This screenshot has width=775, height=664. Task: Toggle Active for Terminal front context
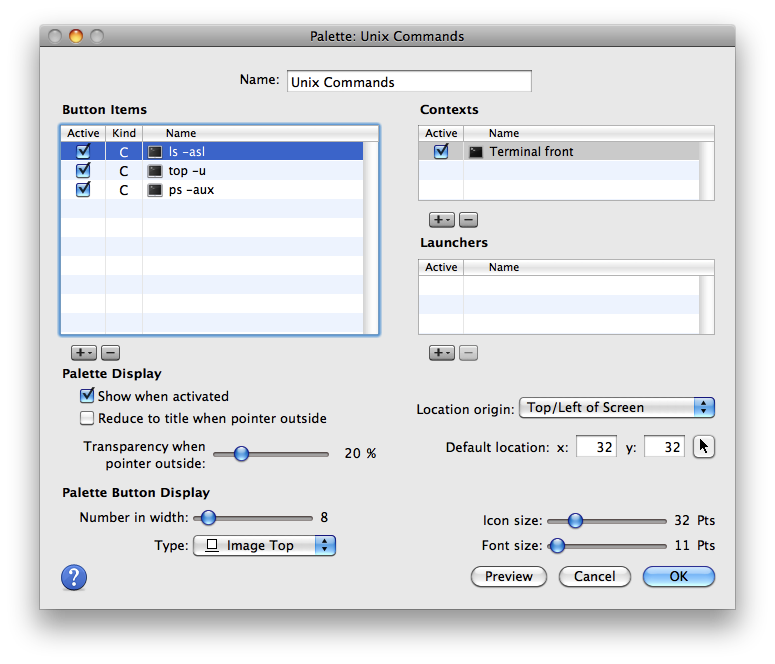click(x=441, y=151)
